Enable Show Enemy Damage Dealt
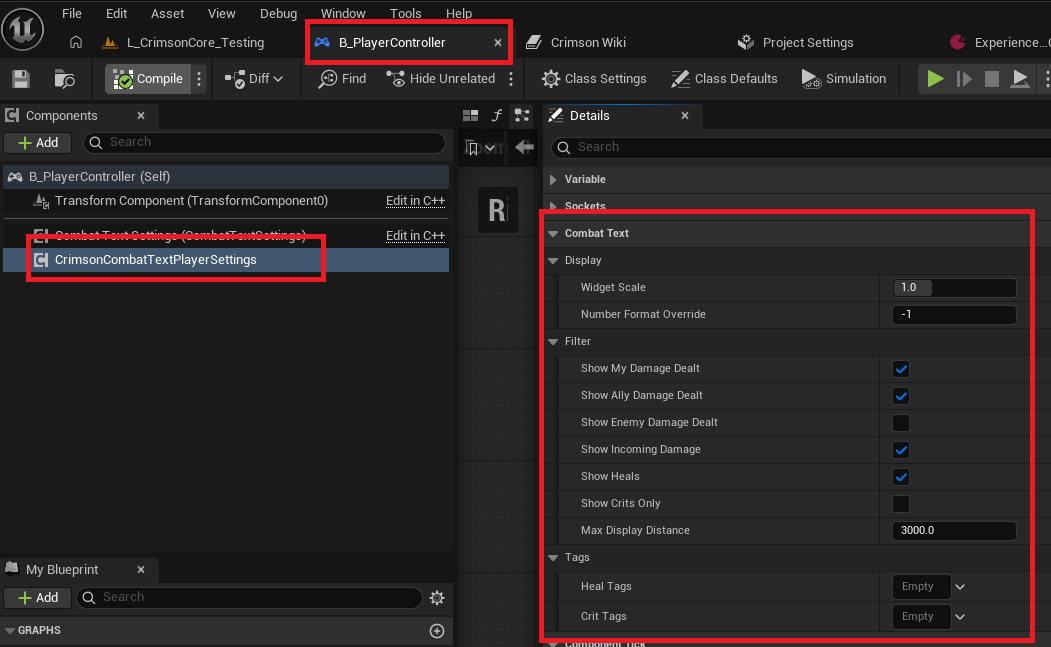This screenshot has height=647, width=1051. click(901, 422)
